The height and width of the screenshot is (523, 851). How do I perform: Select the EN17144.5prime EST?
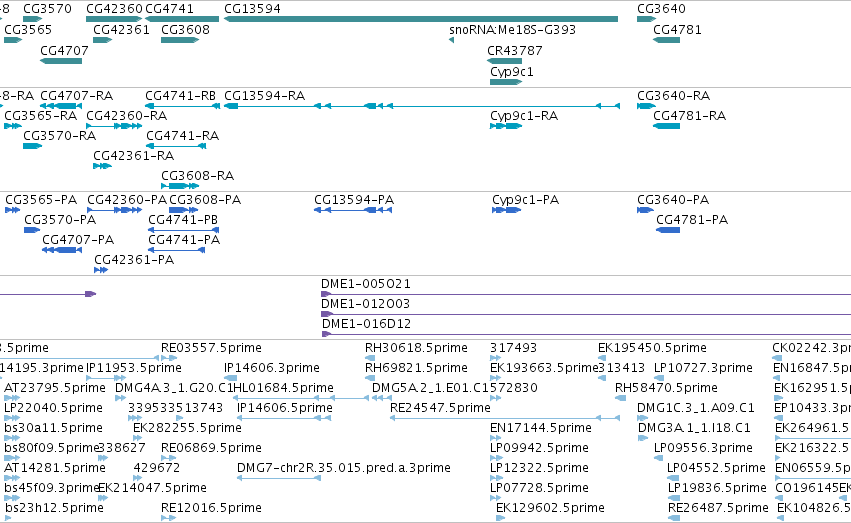(496, 438)
